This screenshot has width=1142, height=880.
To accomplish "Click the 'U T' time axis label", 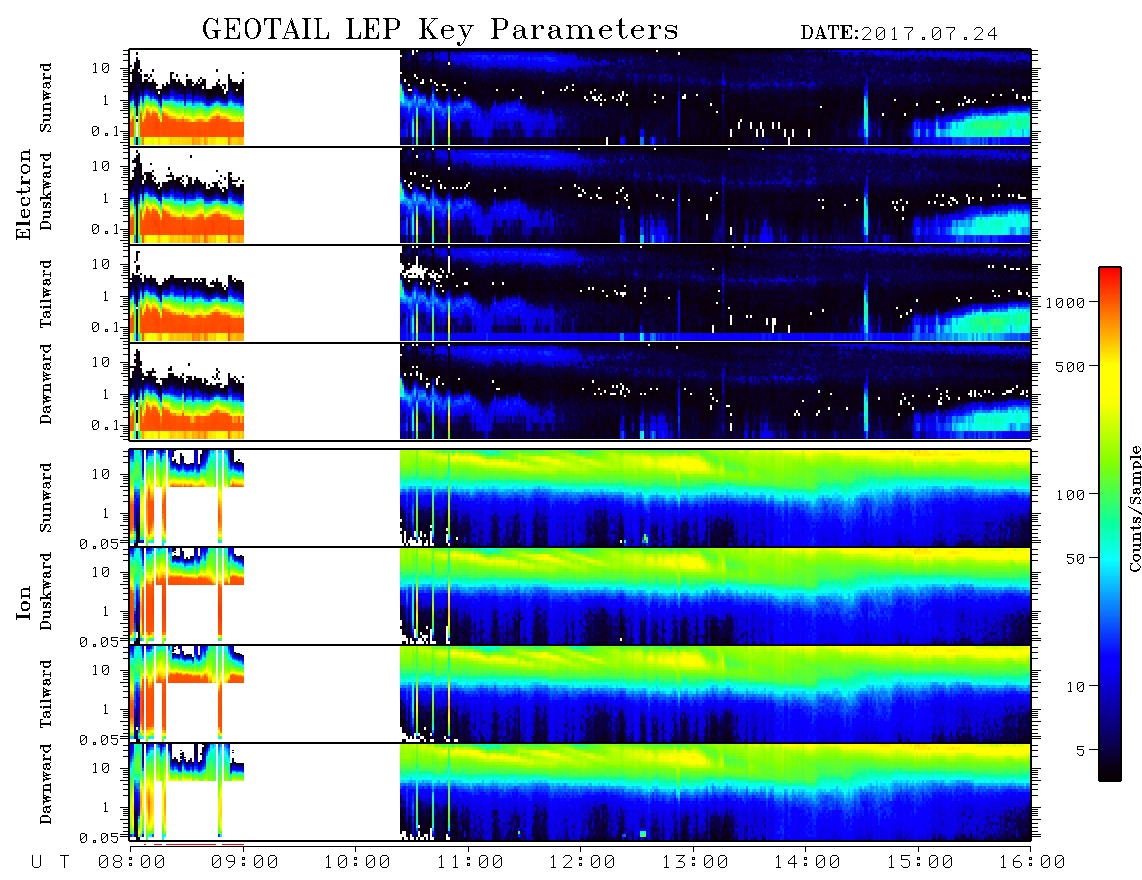I will tap(50, 863).
